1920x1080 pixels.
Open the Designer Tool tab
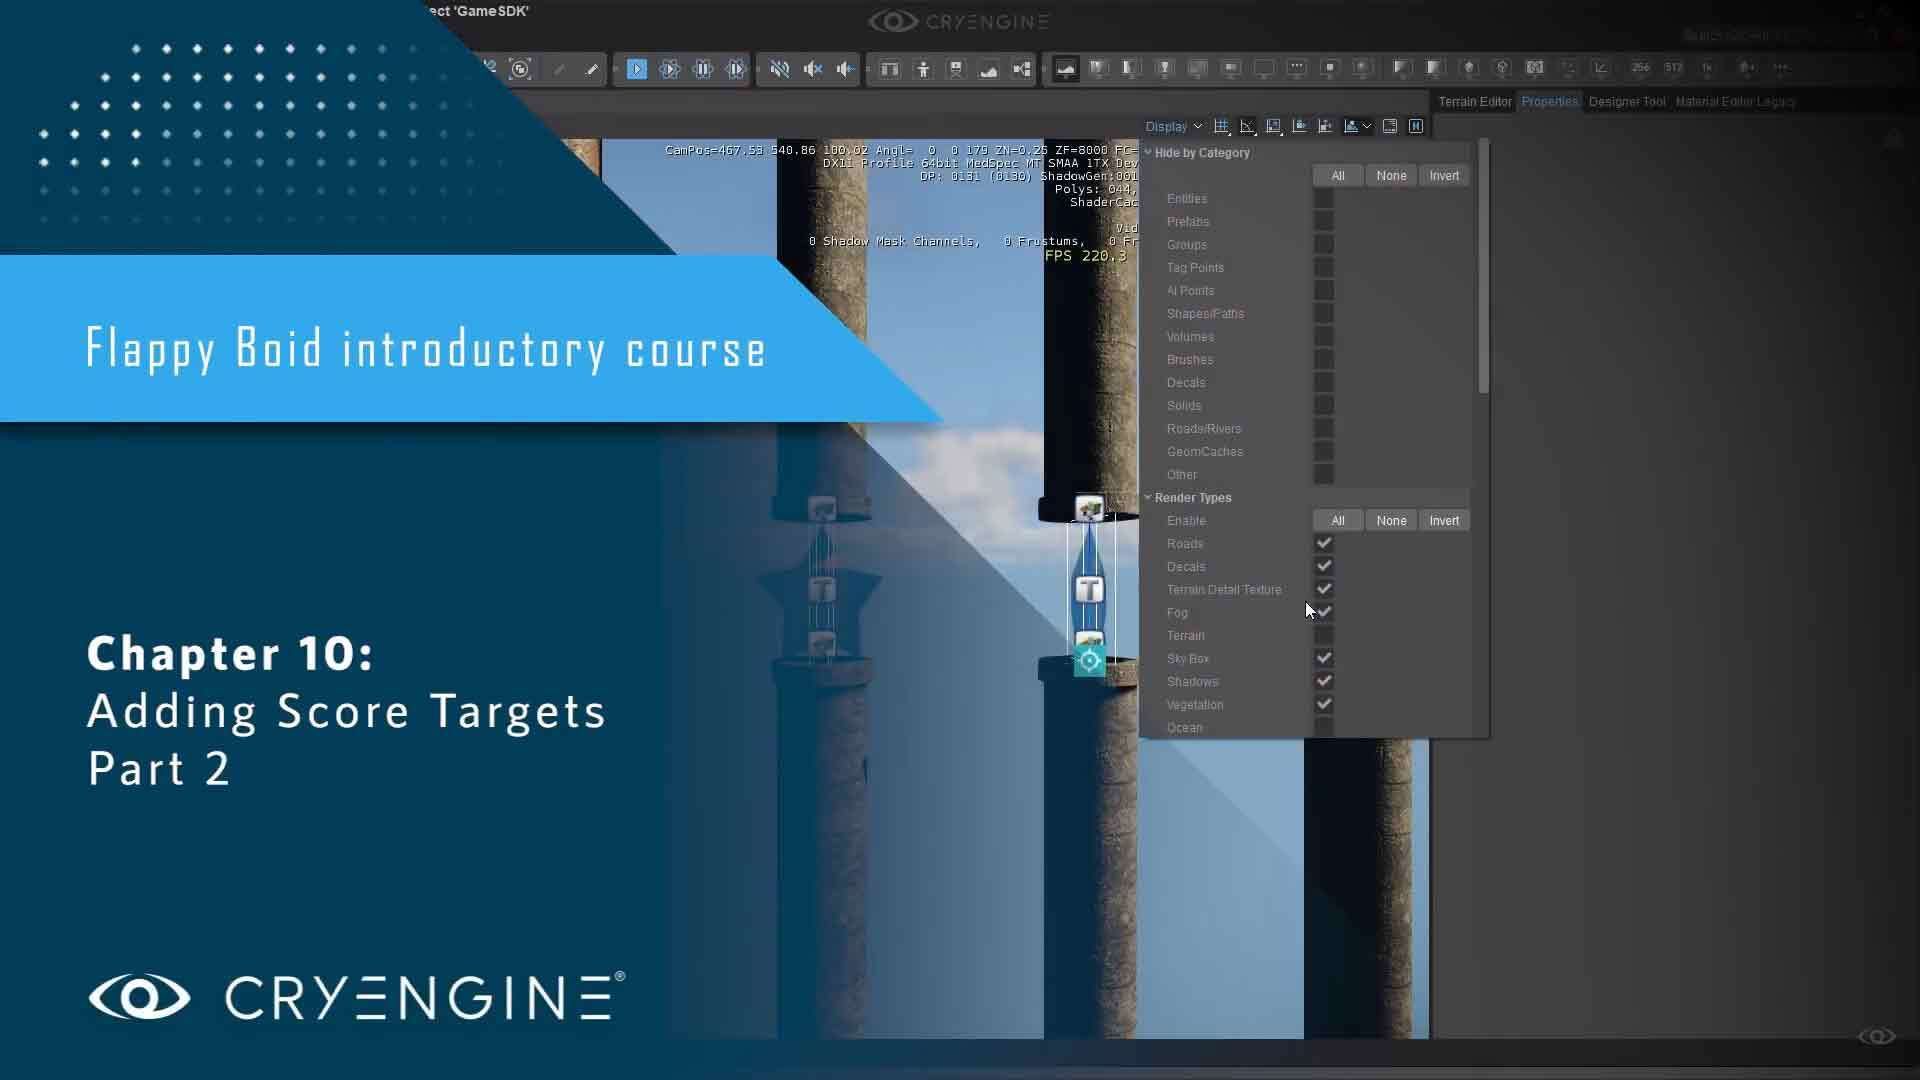coord(1626,101)
